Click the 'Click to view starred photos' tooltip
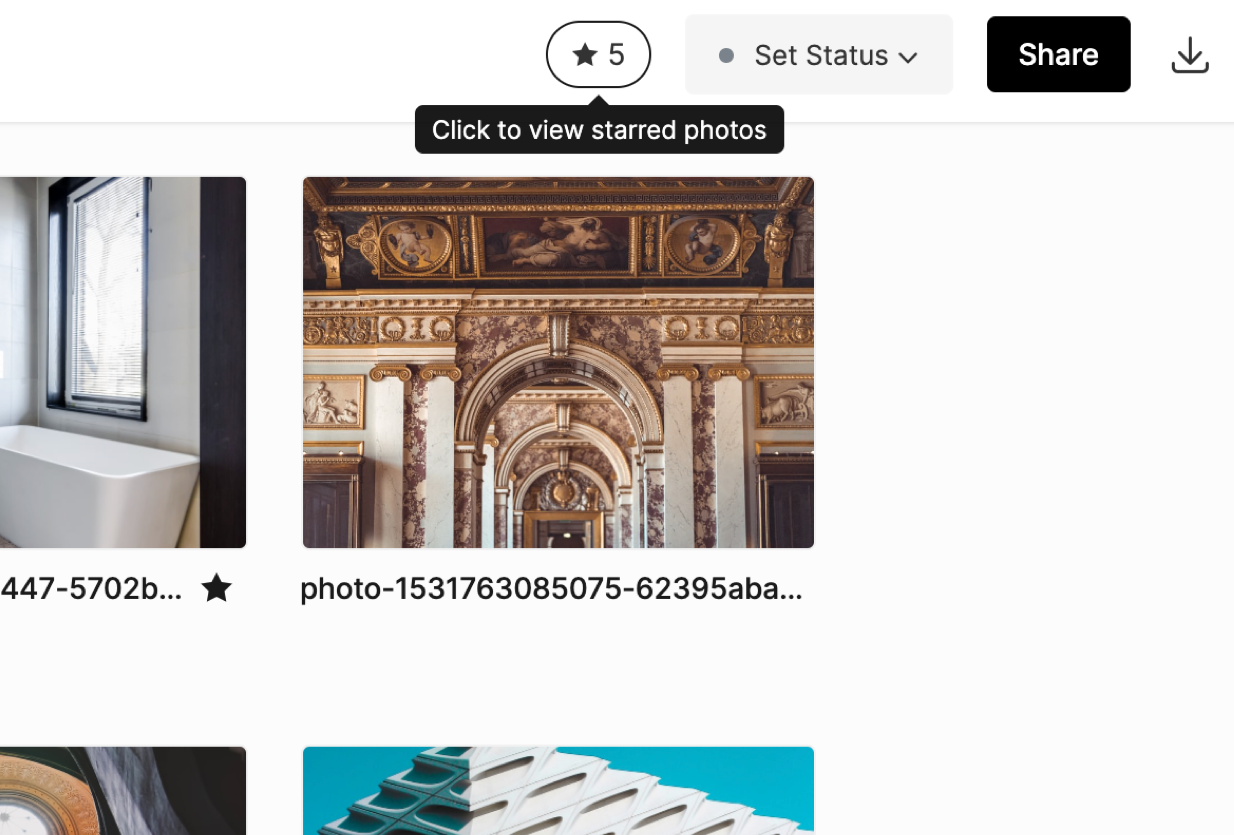This screenshot has height=835, width=1234. click(599, 130)
